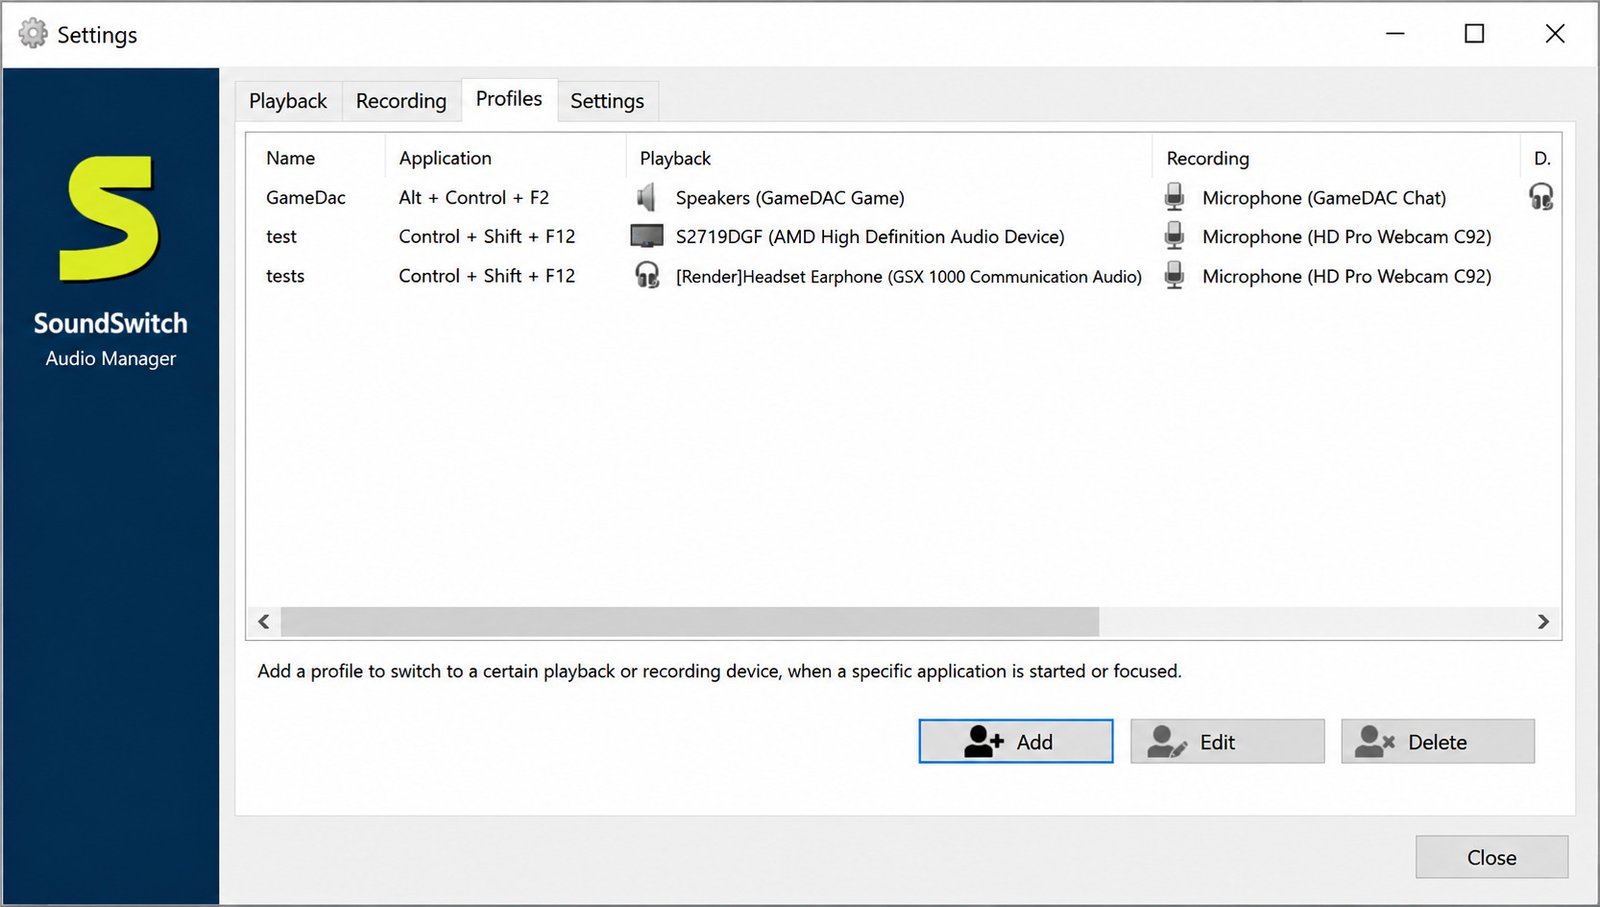The width and height of the screenshot is (1600, 907).
Task: Click the gear icon in the Settings title bar
Action: click(x=33, y=34)
